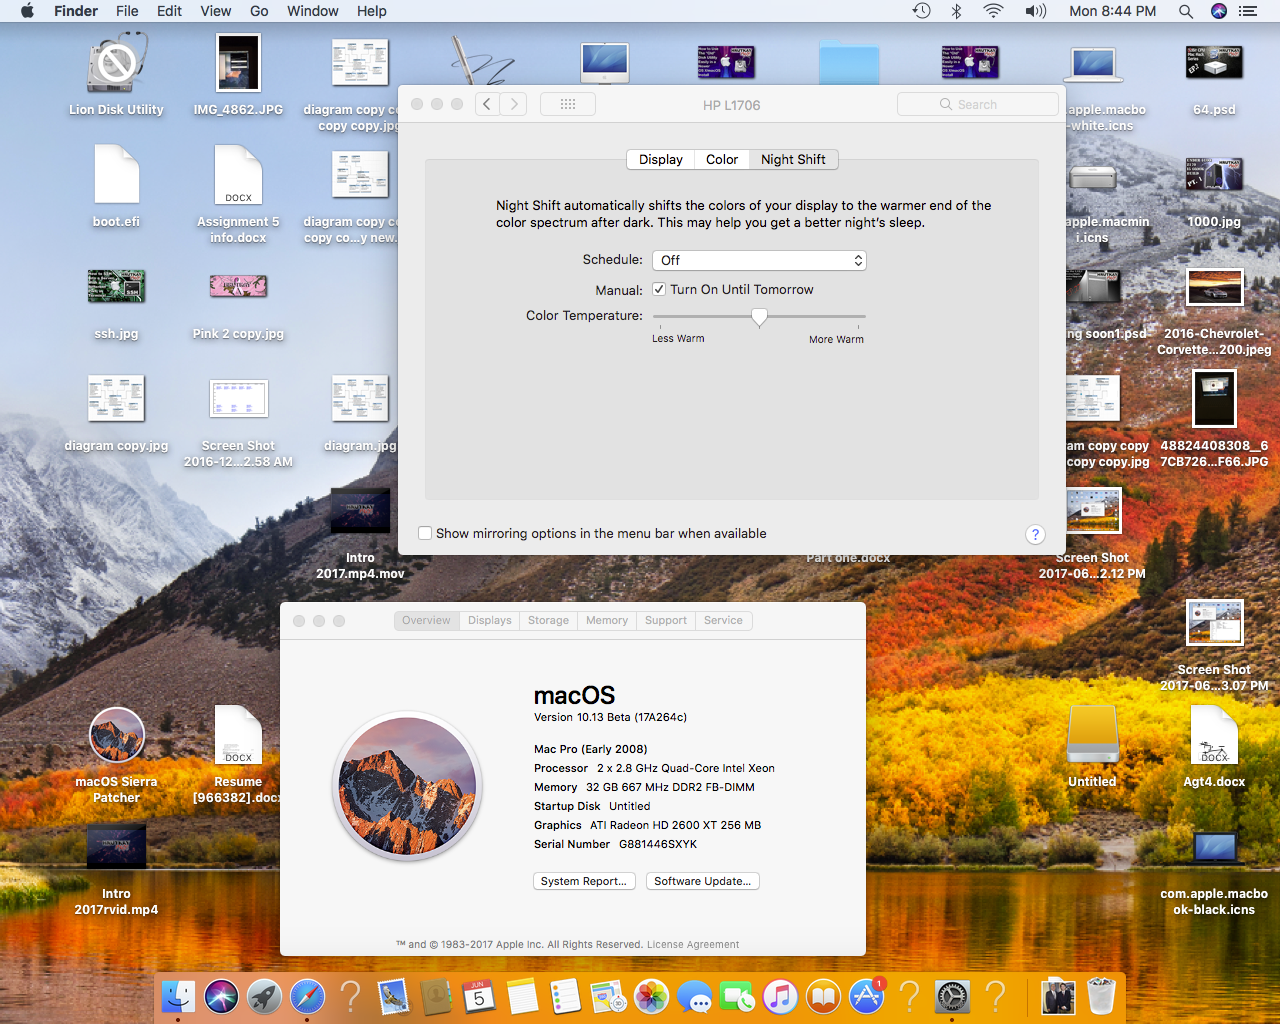
Task: Open Safari compass icon in Dock
Action: 307,997
